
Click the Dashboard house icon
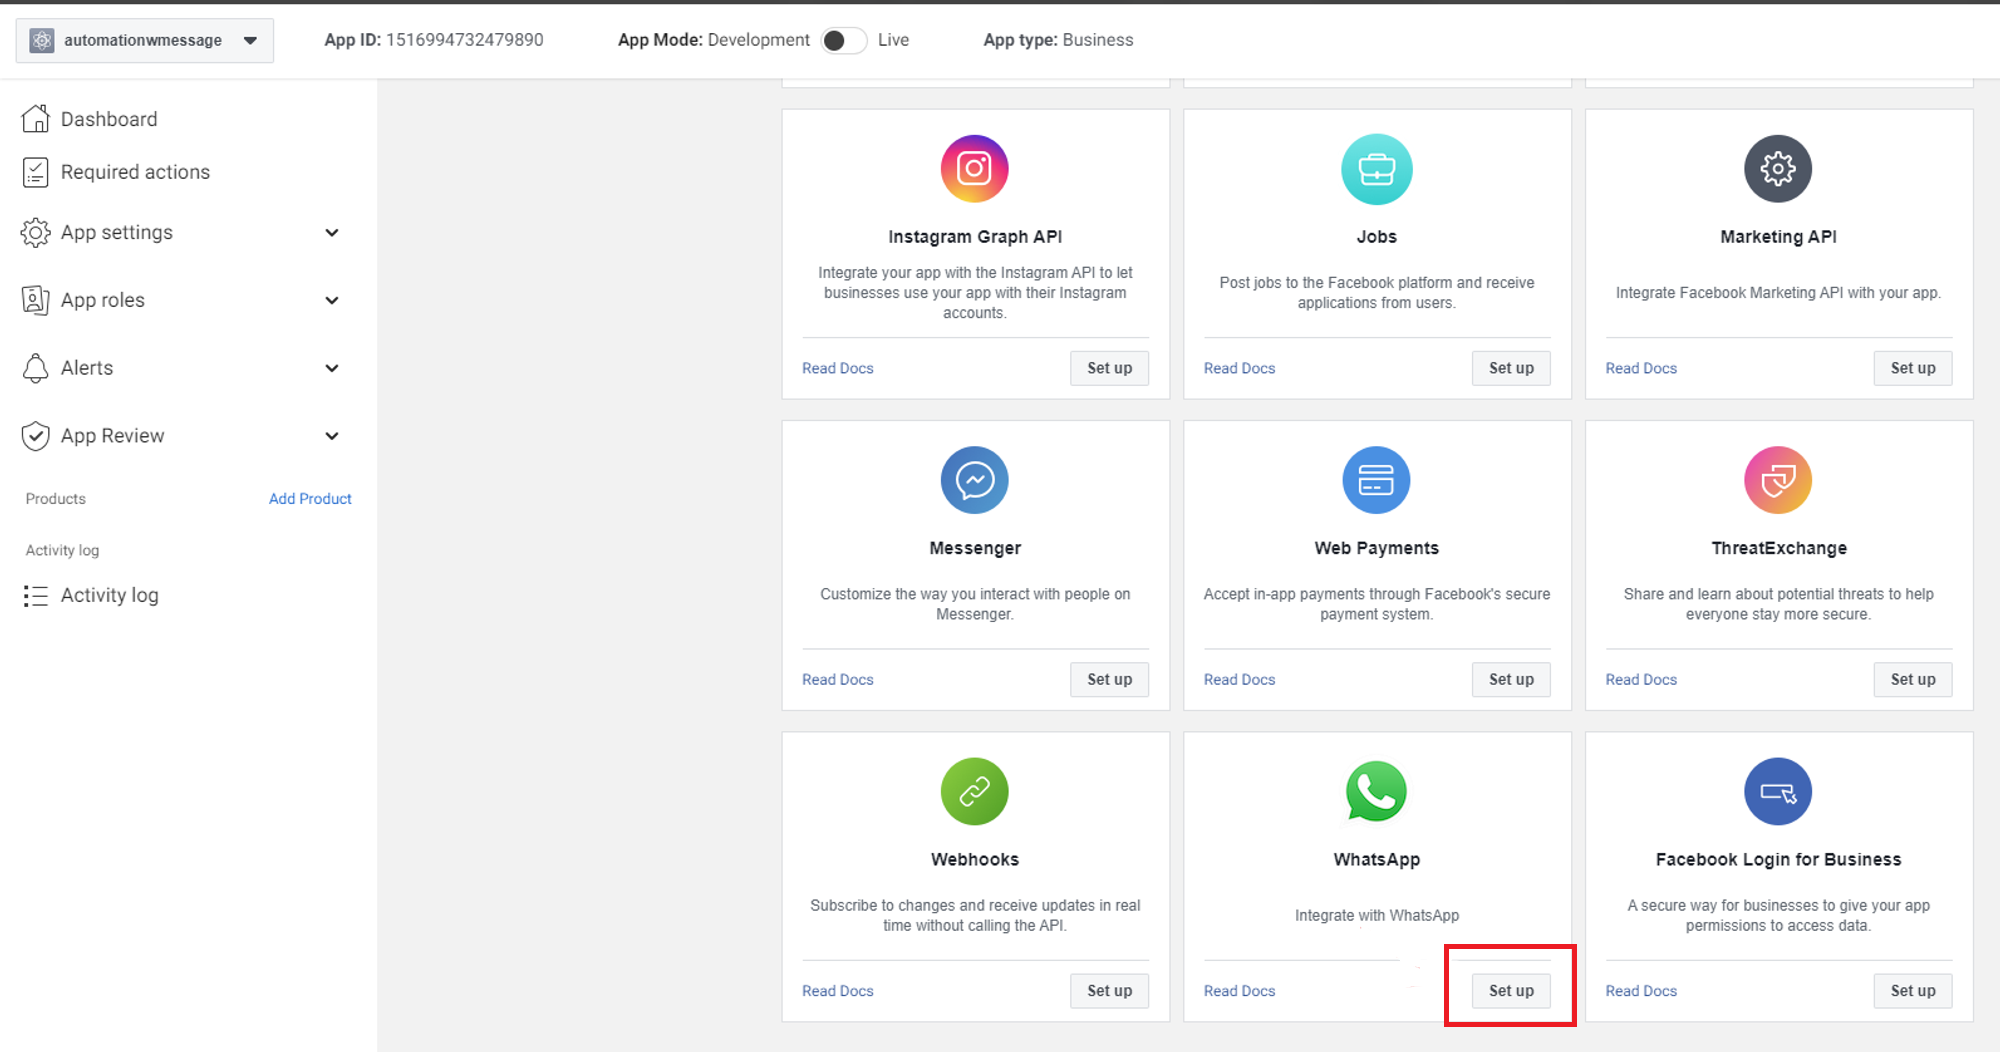[x=35, y=119]
